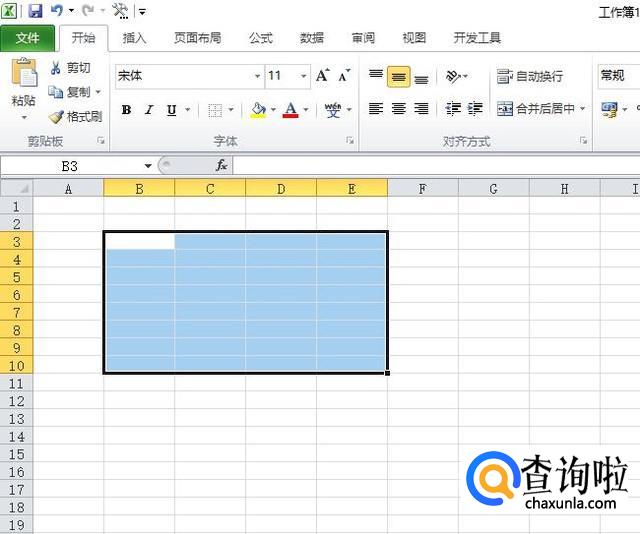The height and width of the screenshot is (534, 640).
Task: Click 复制 (Copy) button
Action: coord(69,92)
